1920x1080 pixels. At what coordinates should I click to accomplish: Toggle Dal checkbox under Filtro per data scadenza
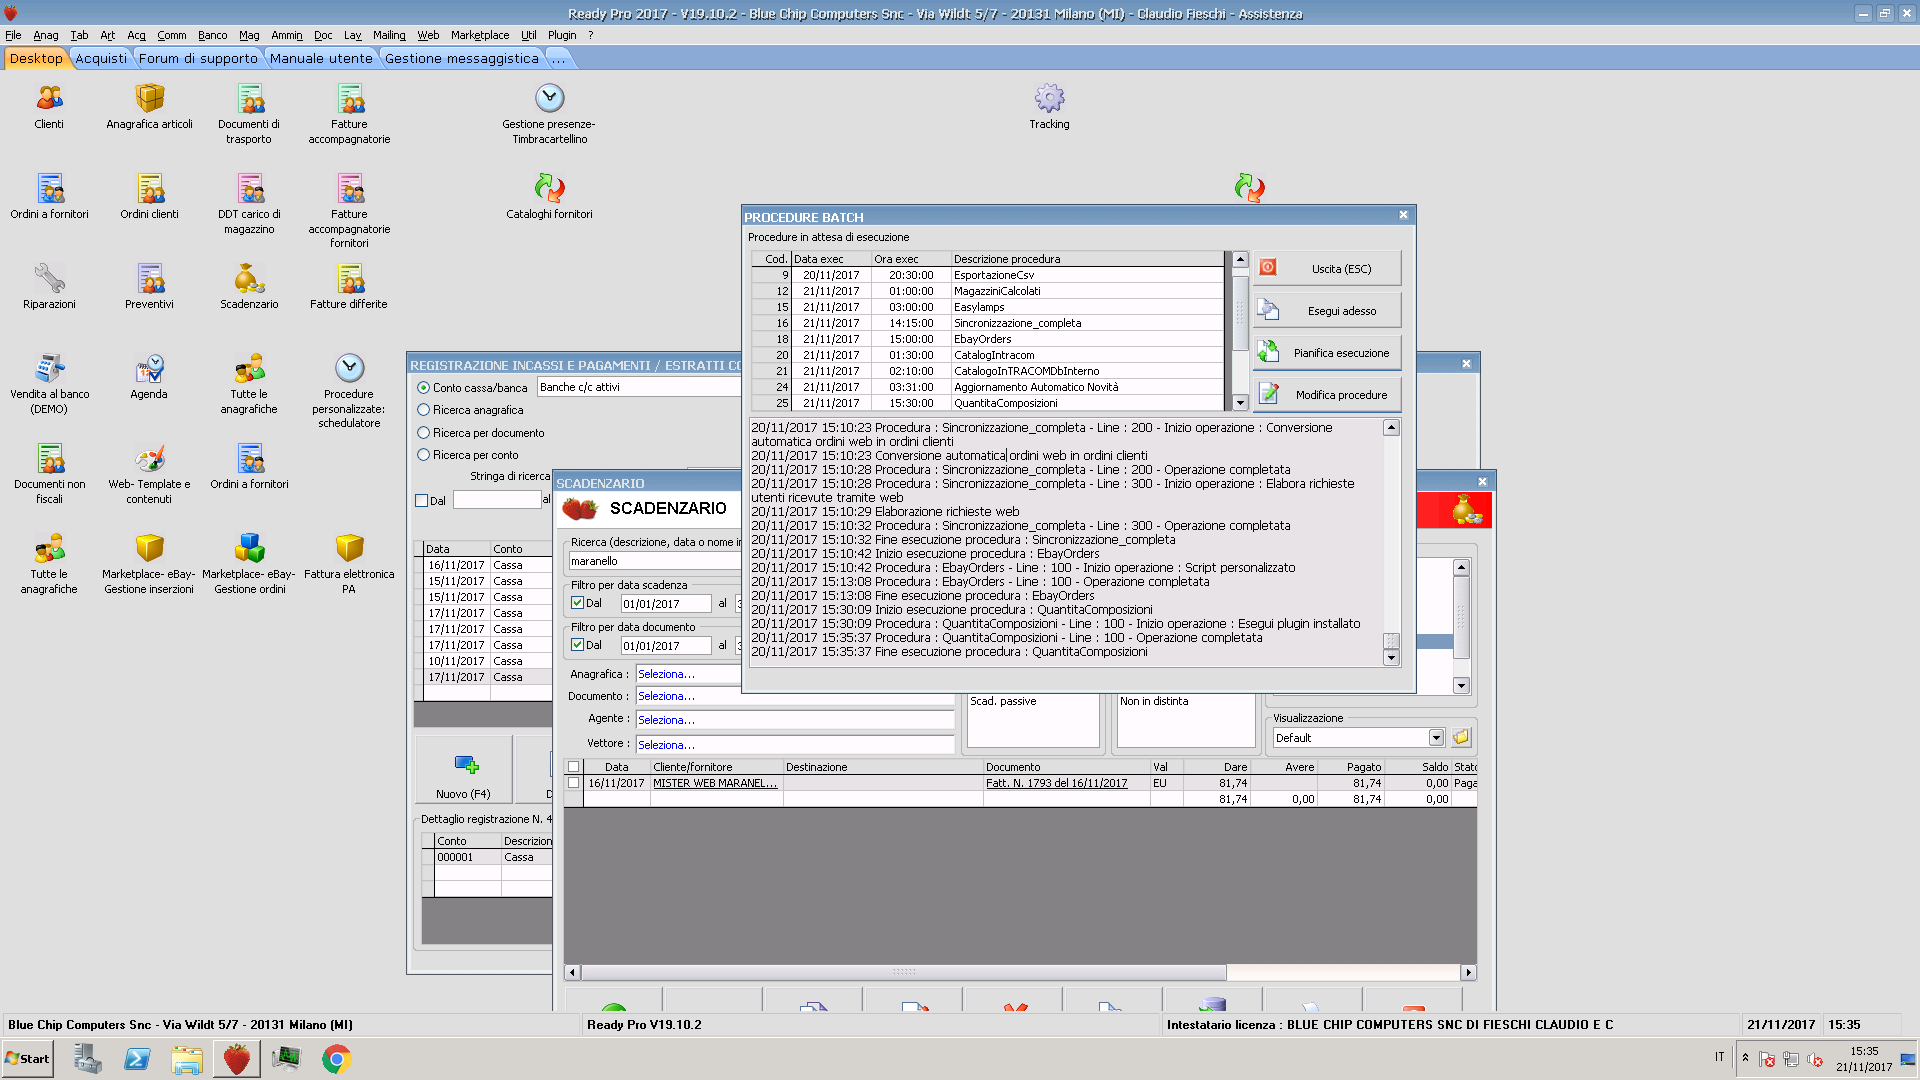[x=577, y=603]
